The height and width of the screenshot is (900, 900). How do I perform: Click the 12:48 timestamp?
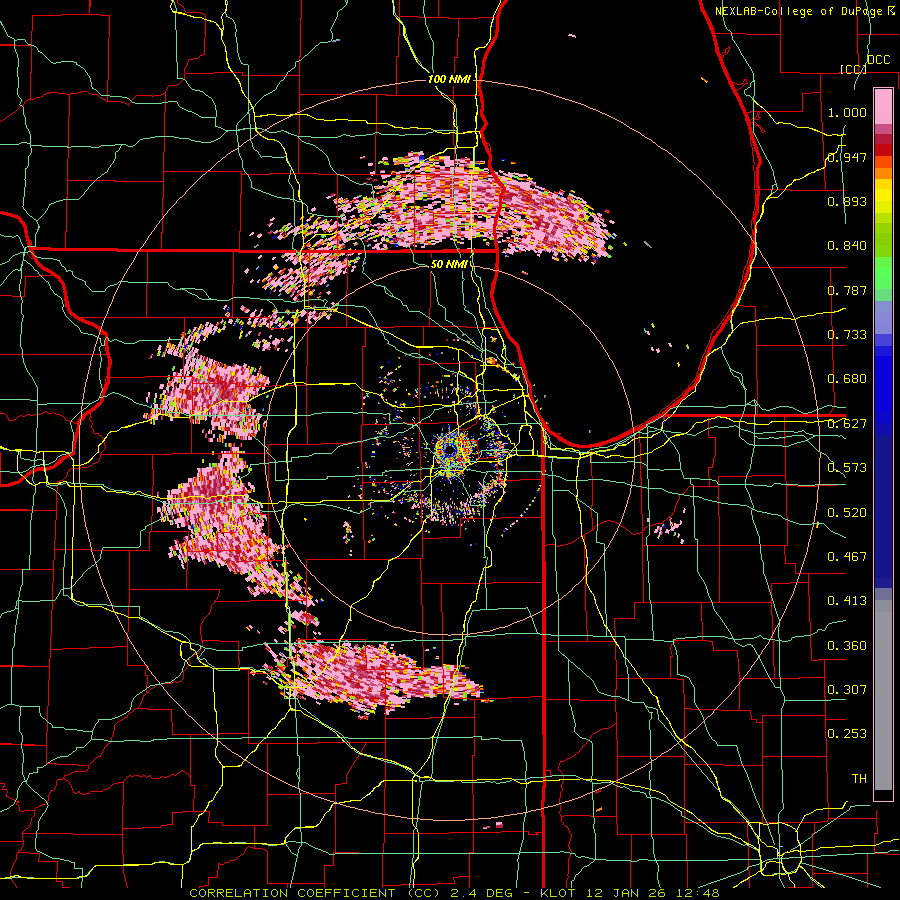click(x=700, y=893)
